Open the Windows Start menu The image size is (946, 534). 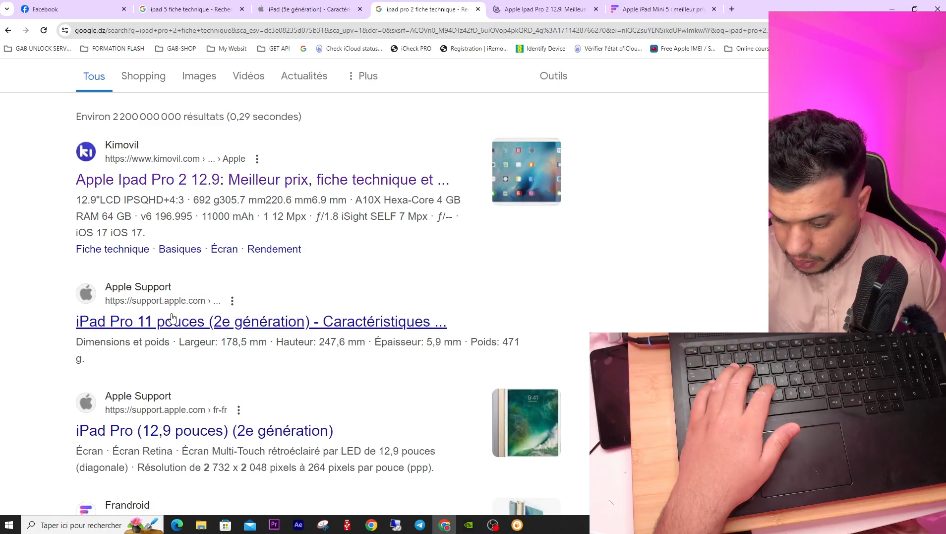9,525
